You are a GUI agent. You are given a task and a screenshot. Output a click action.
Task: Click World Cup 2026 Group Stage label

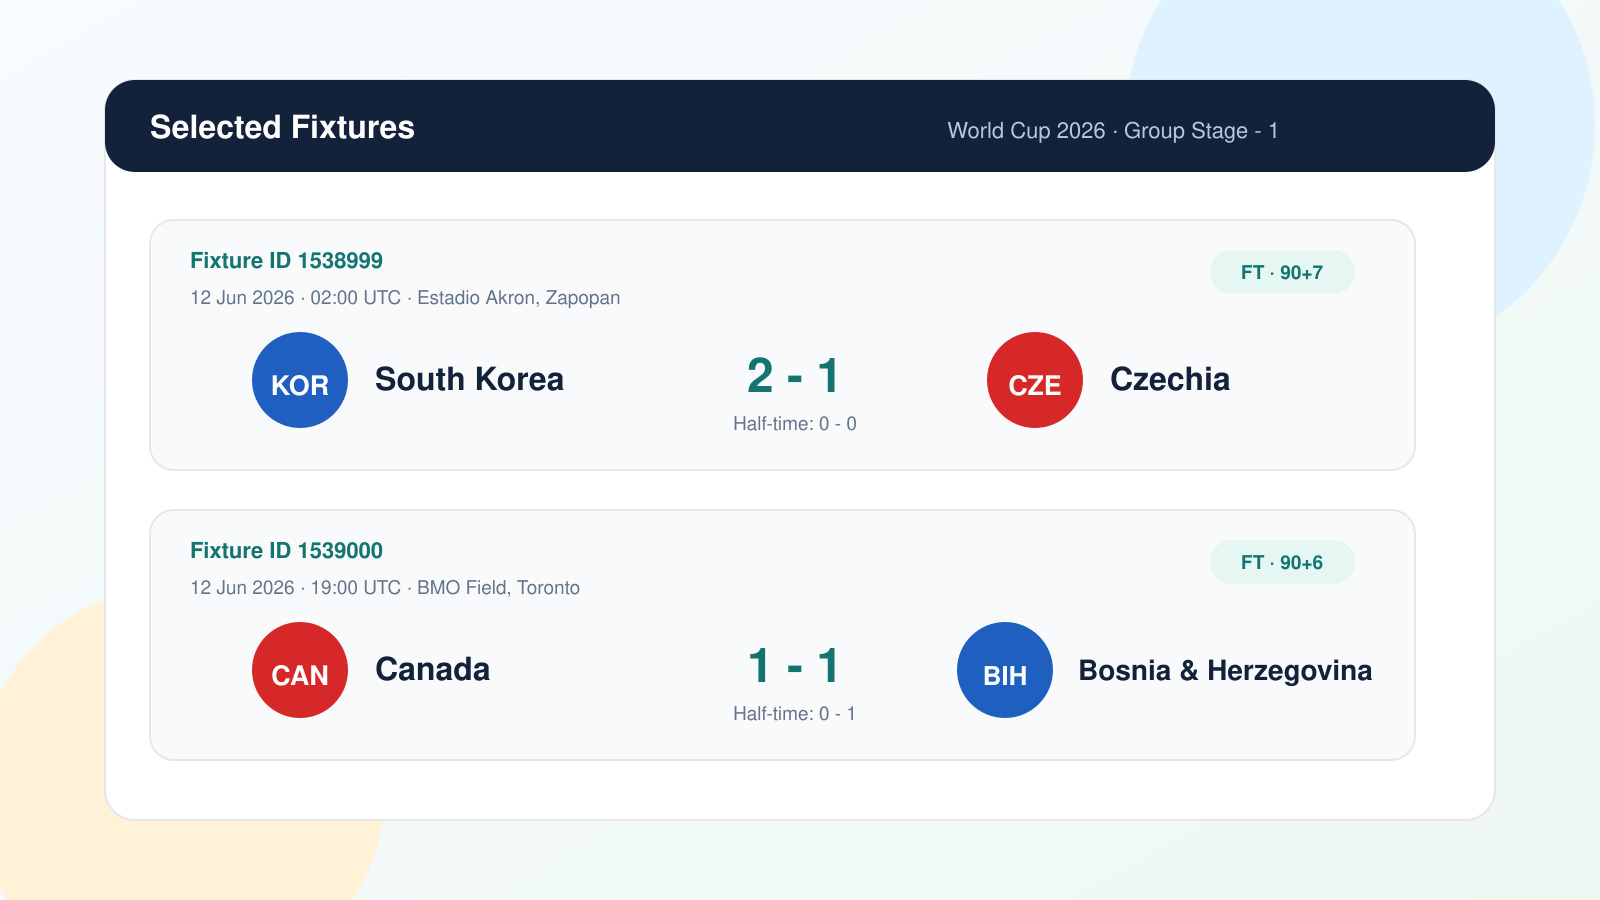1113,131
